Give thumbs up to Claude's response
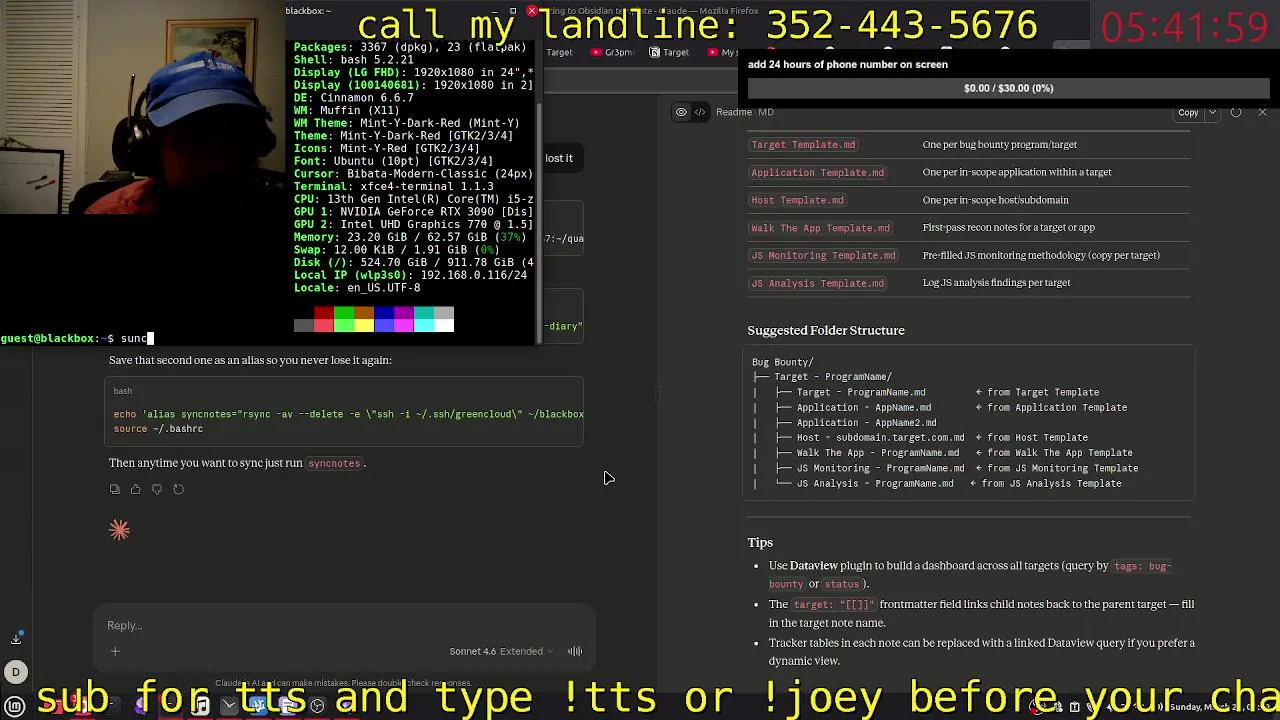The height and width of the screenshot is (720, 1280). click(x=136, y=489)
